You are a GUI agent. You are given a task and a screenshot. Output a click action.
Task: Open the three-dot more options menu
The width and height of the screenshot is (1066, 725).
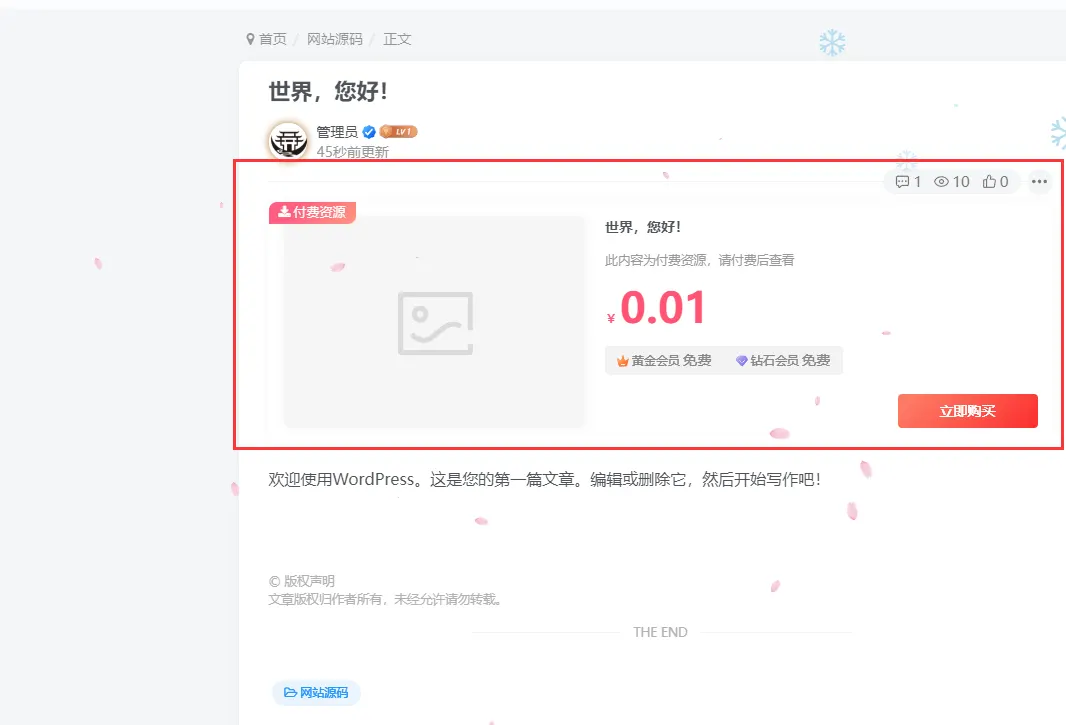point(1039,182)
